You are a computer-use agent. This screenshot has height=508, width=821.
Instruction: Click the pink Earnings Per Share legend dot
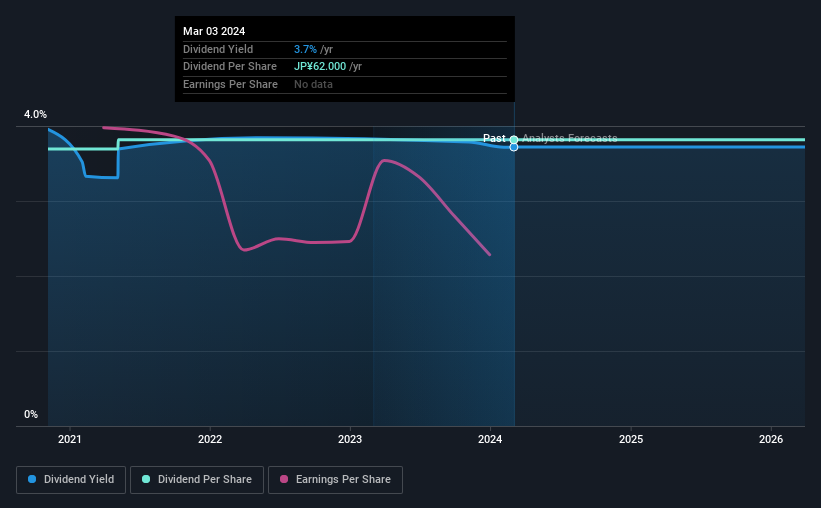pos(284,479)
